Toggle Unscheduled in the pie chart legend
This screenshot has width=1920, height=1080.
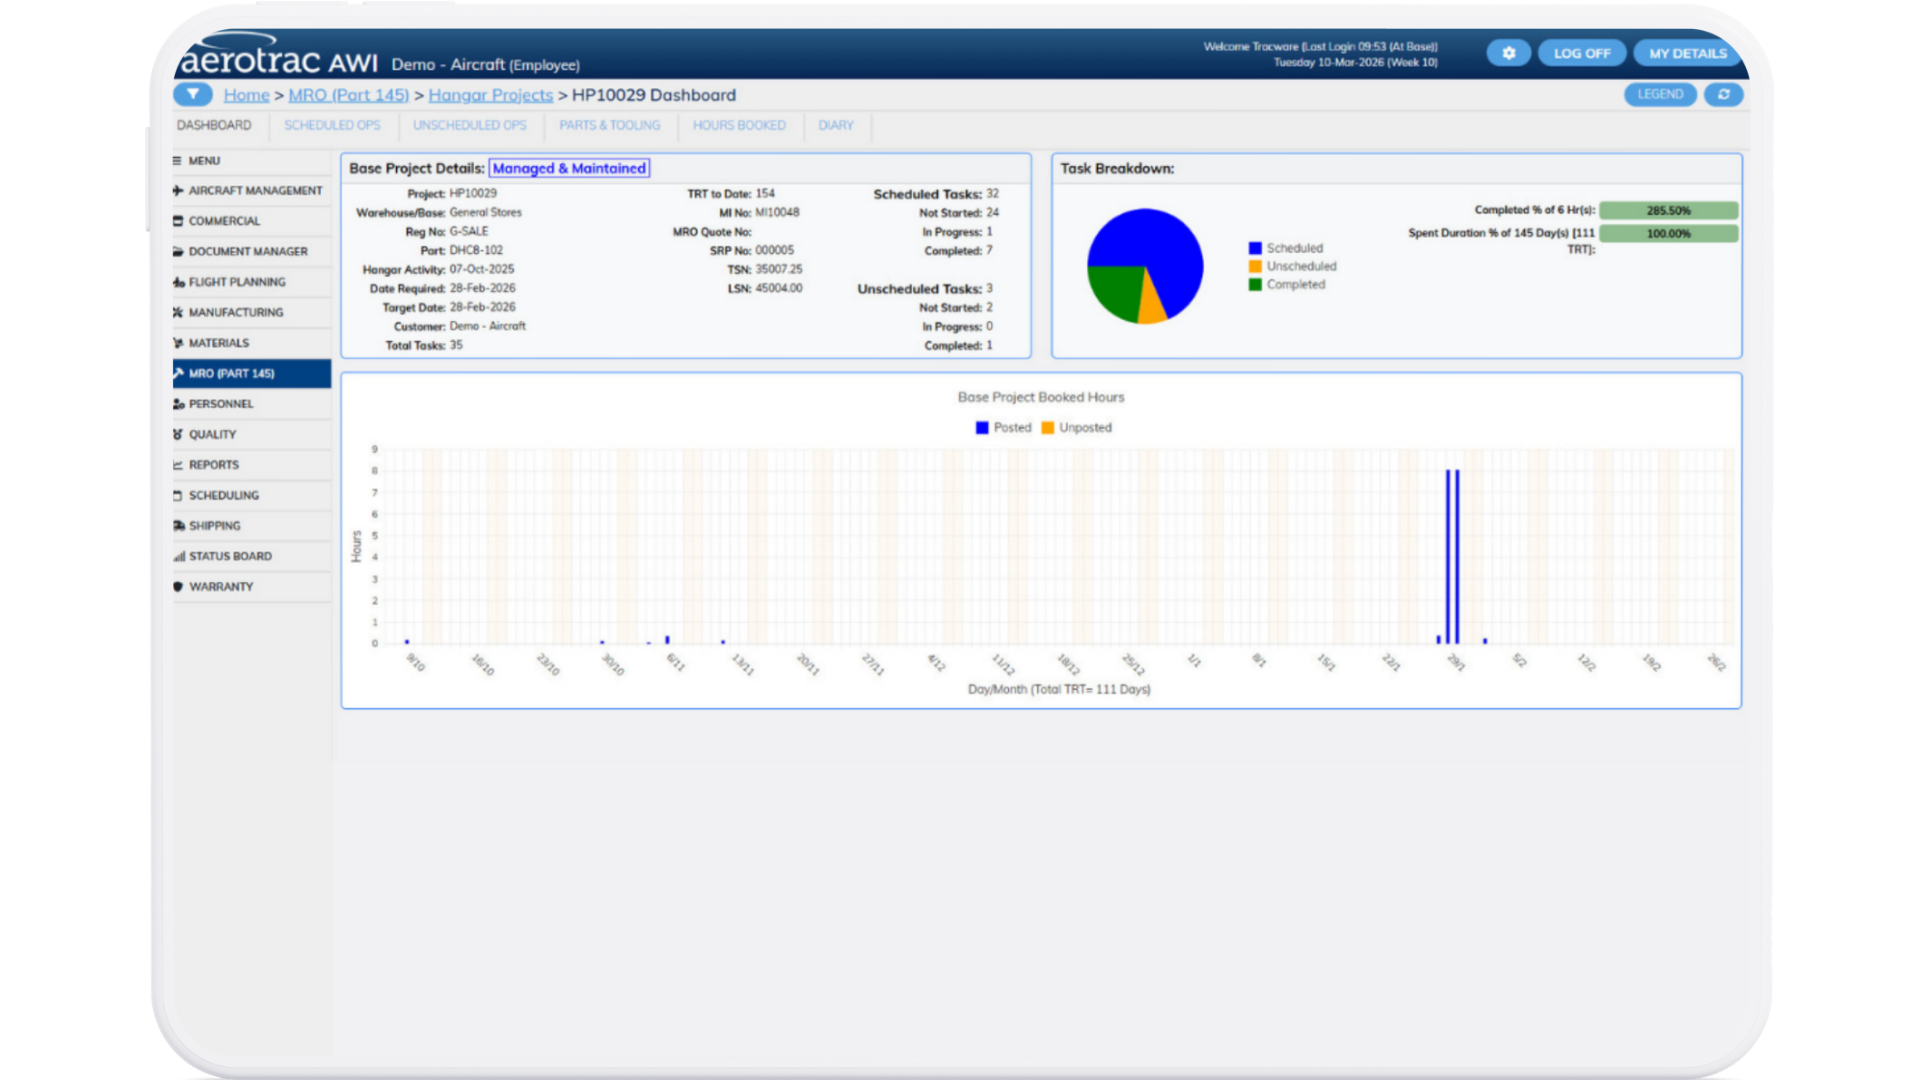pyautogui.click(x=1292, y=266)
